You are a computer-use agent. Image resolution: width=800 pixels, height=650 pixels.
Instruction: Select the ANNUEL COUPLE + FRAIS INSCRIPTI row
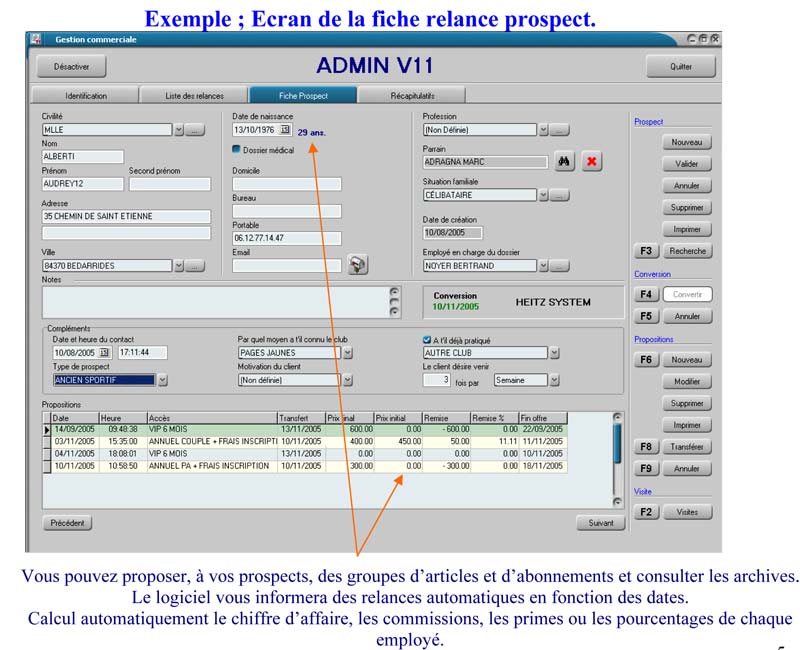(x=305, y=441)
